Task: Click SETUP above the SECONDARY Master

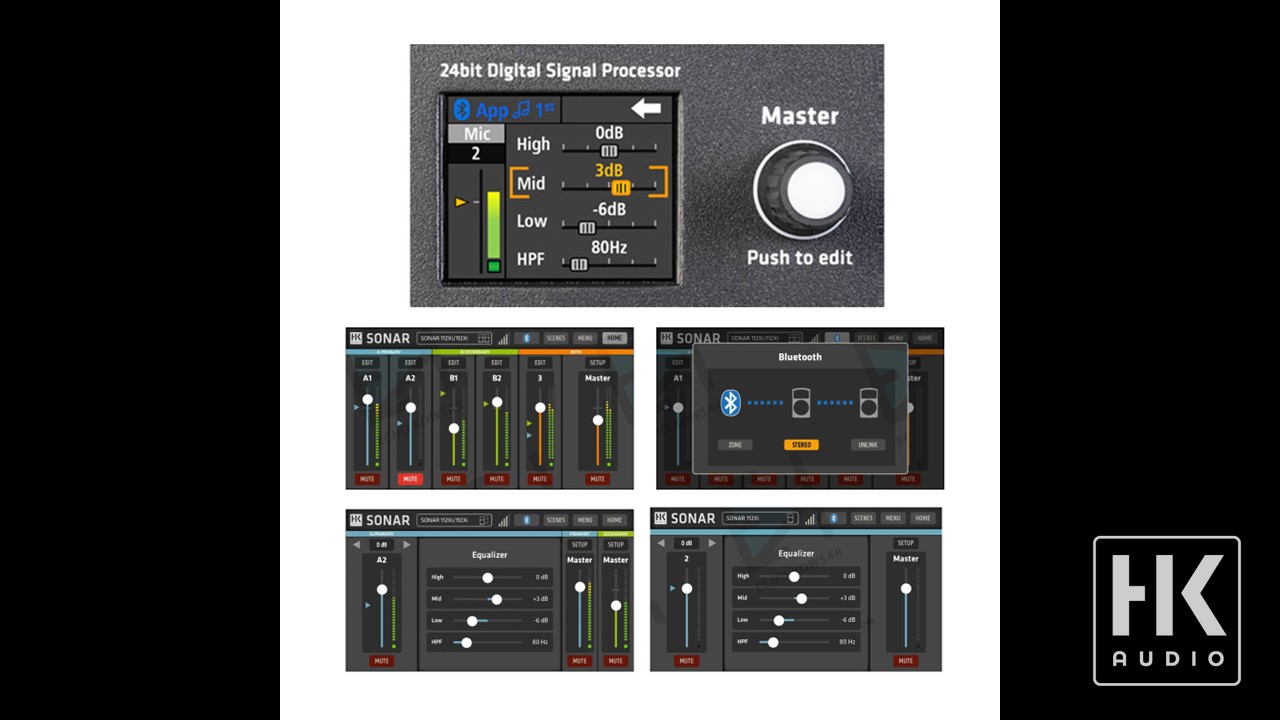Action: [616, 545]
